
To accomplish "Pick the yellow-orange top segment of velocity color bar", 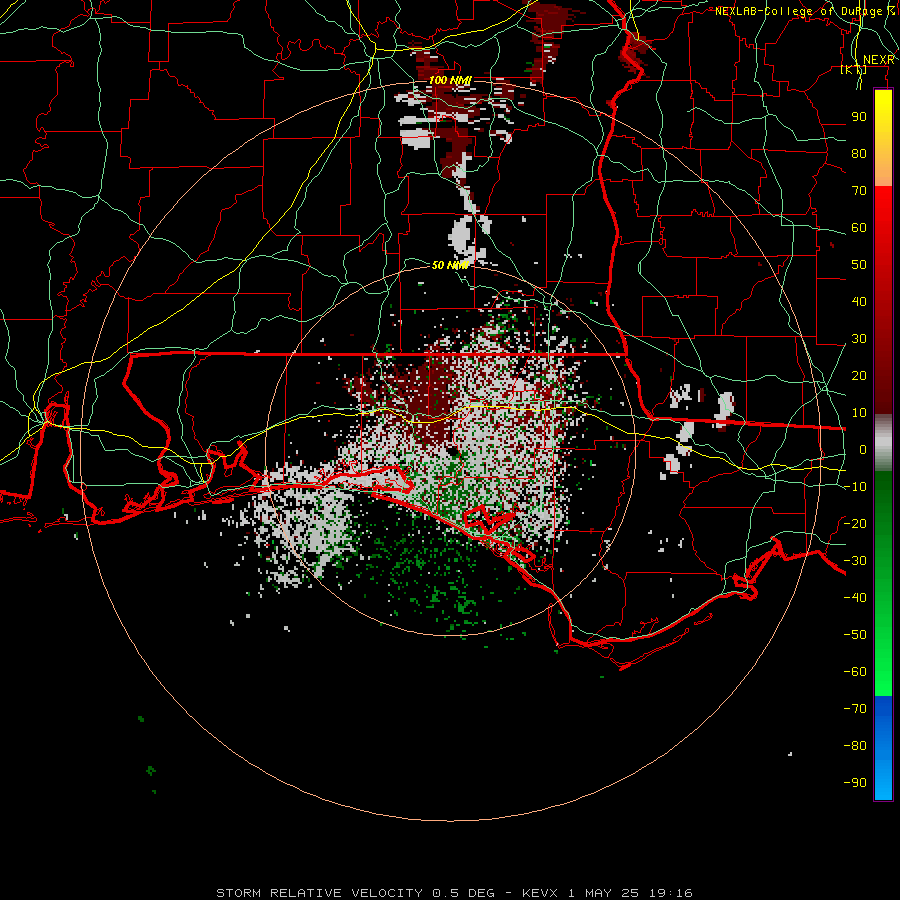I will [883, 138].
